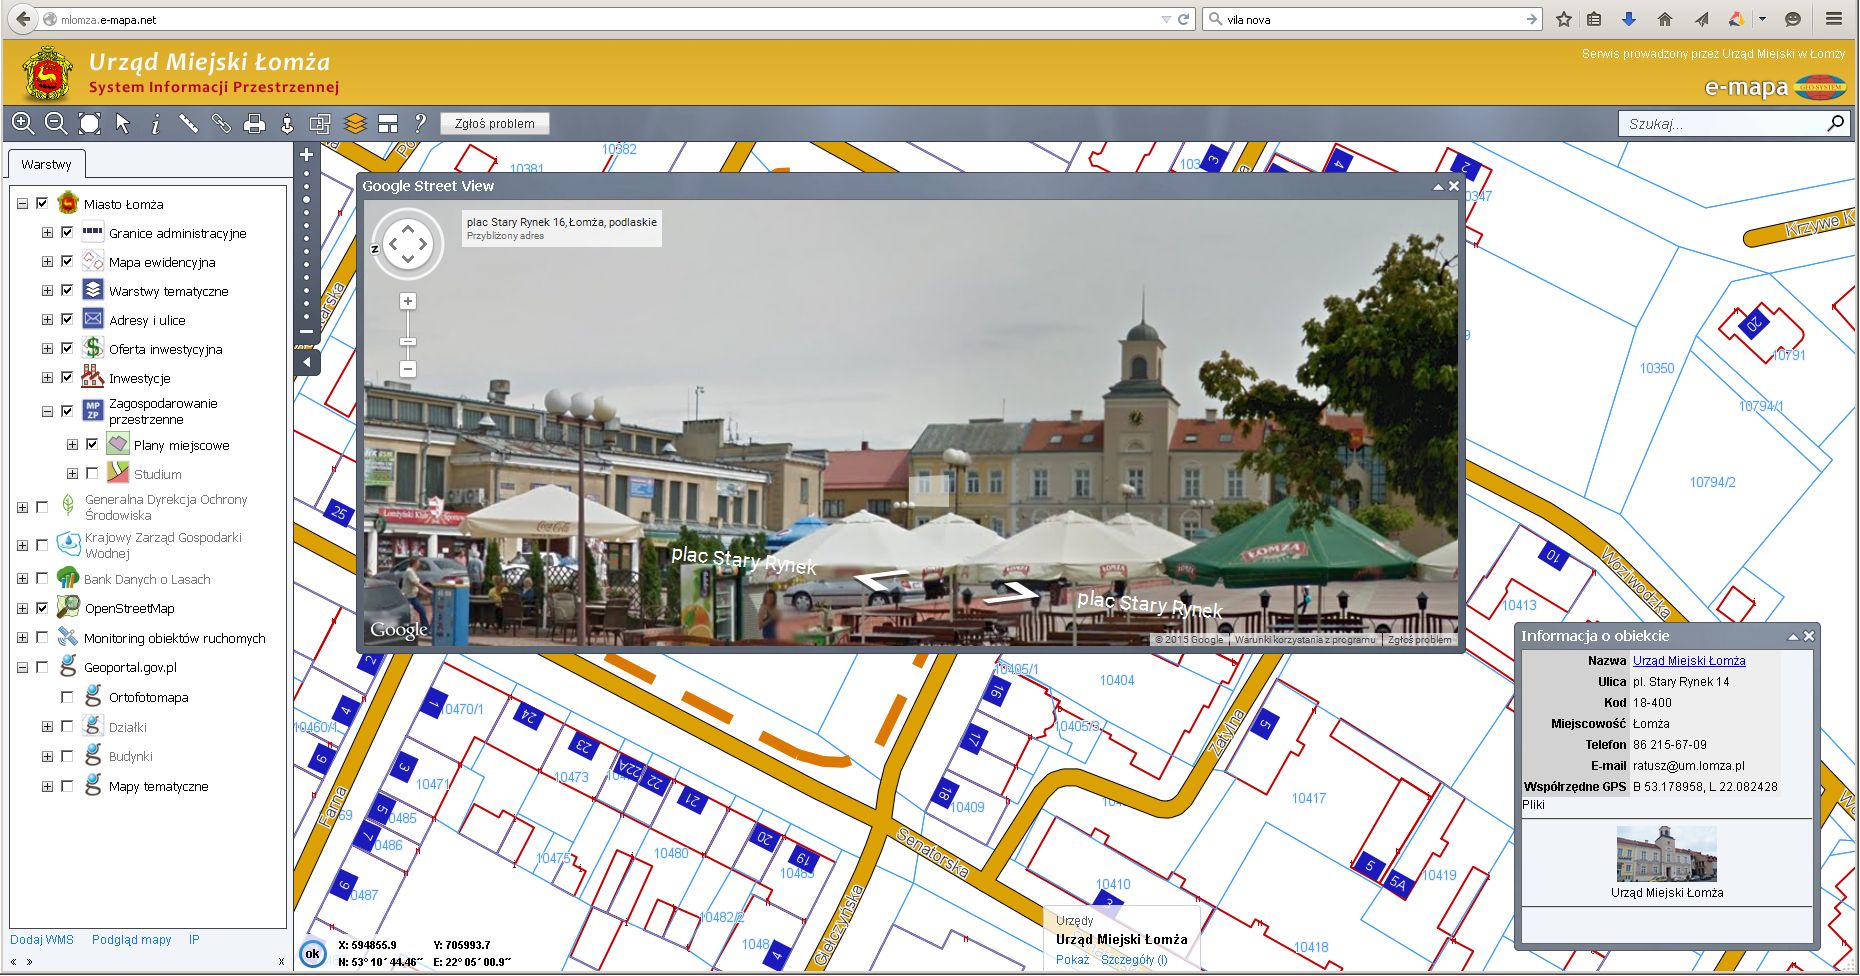
Task: Select the zoom out magnifier tool
Action: point(56,123)
